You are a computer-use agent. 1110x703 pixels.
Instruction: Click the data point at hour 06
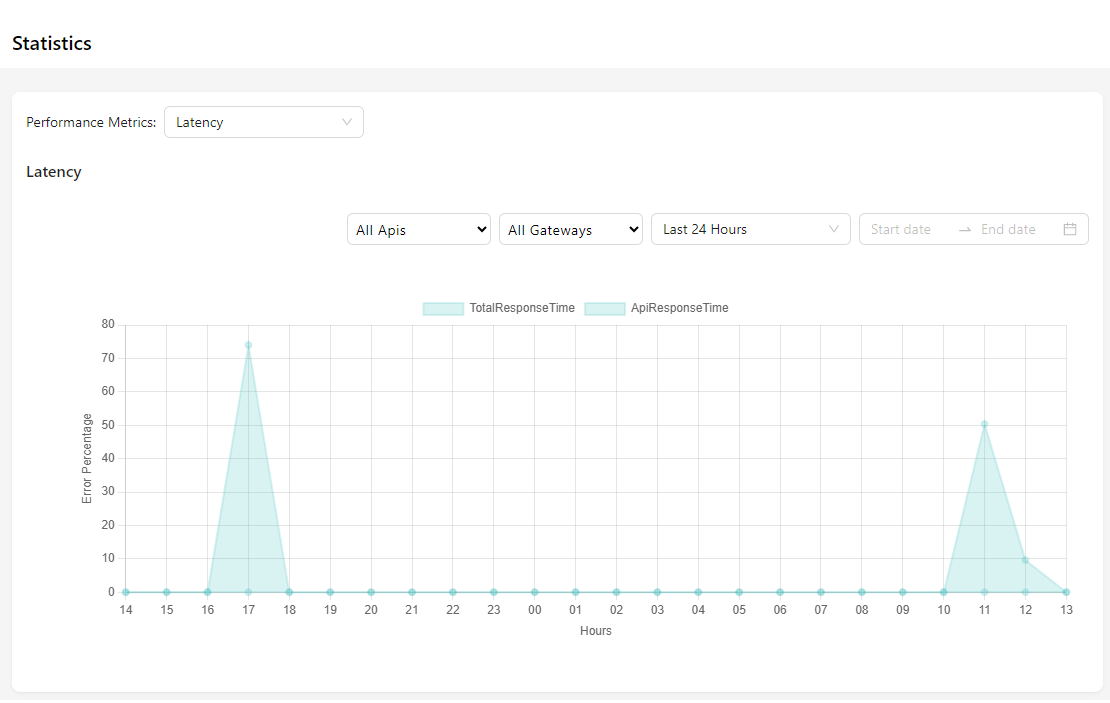tap(780, 592)
